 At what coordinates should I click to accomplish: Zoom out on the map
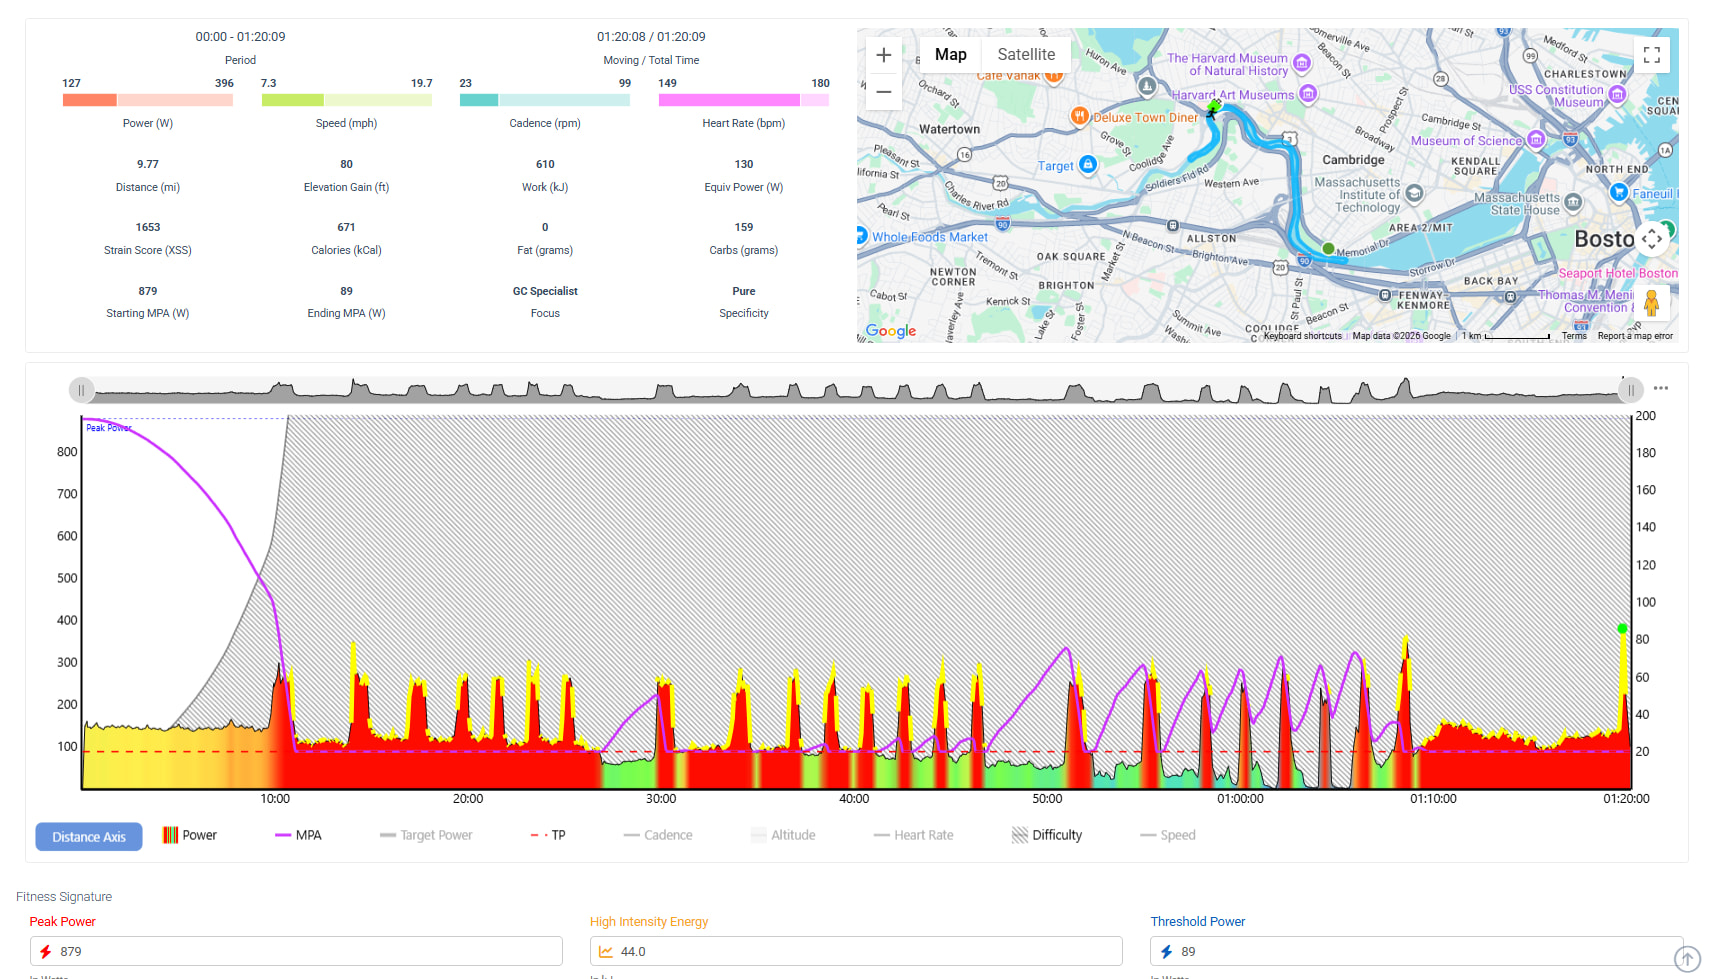point(883,92)
